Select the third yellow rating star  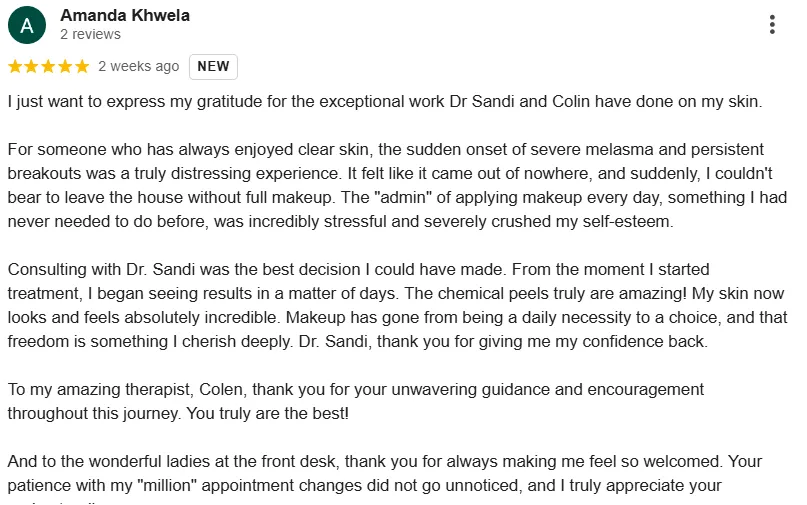pyautogui.click(x=48, y=66)
